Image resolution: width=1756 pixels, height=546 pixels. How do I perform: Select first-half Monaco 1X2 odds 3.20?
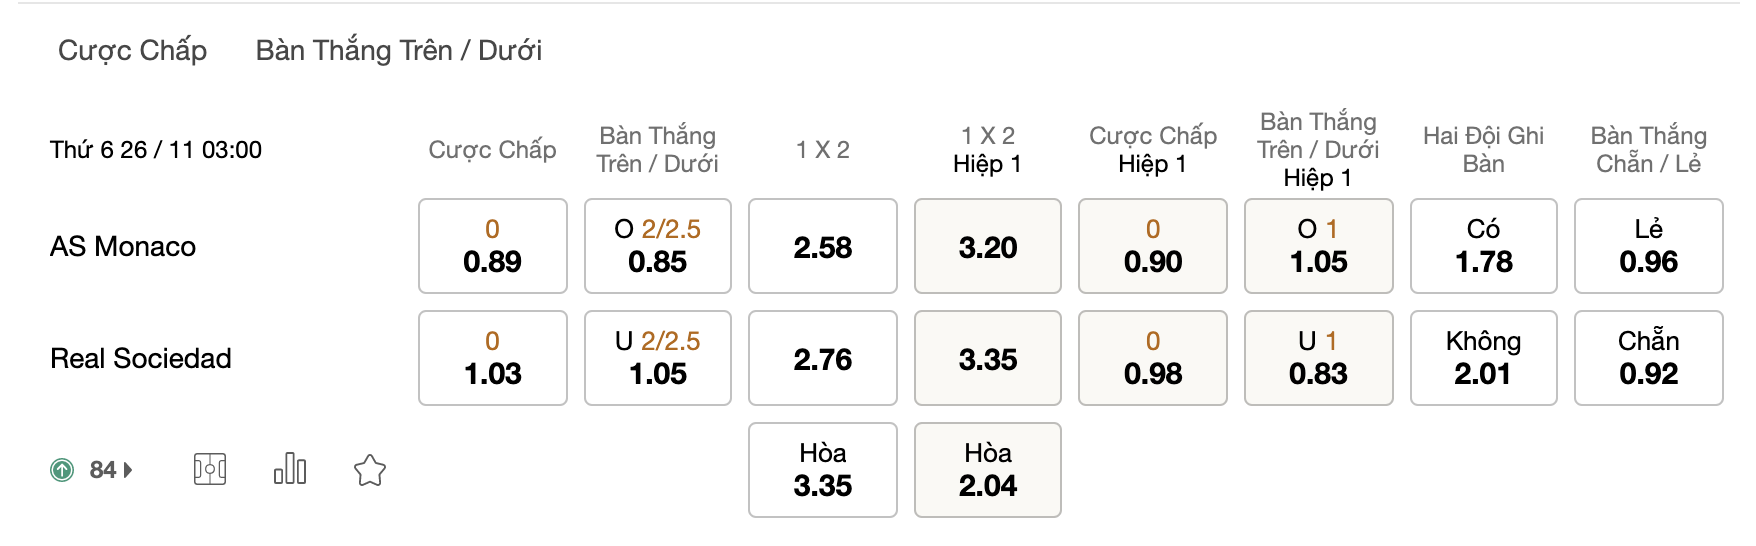pos(988,246)
